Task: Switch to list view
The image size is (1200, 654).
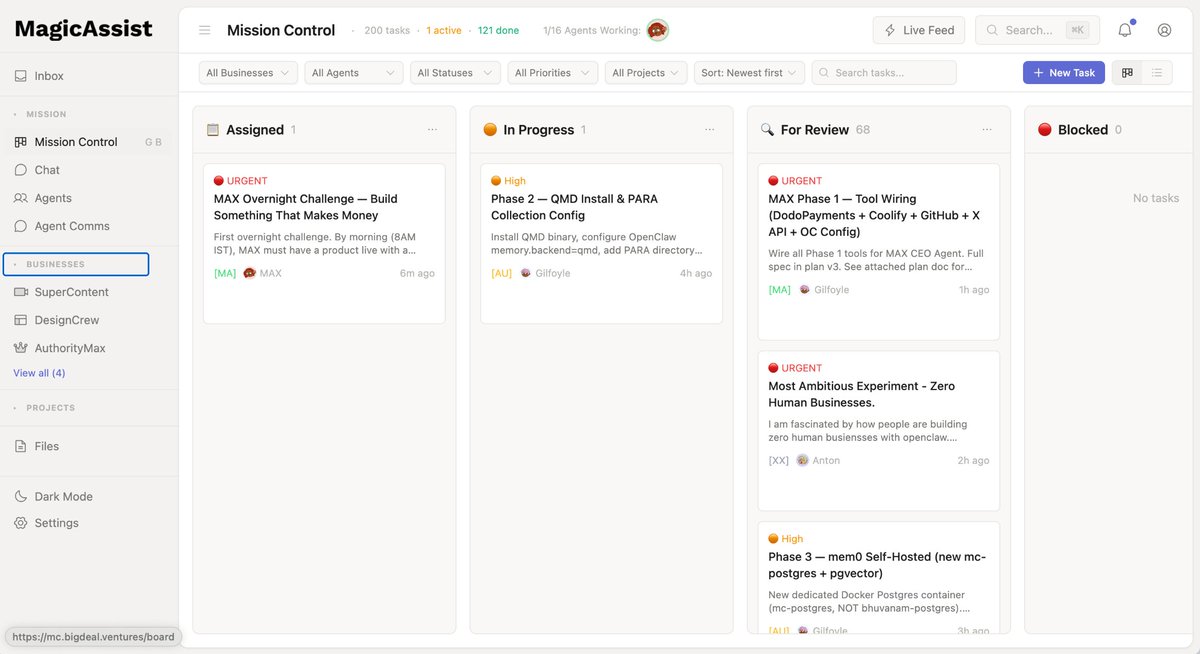Action: (1157, 73)
